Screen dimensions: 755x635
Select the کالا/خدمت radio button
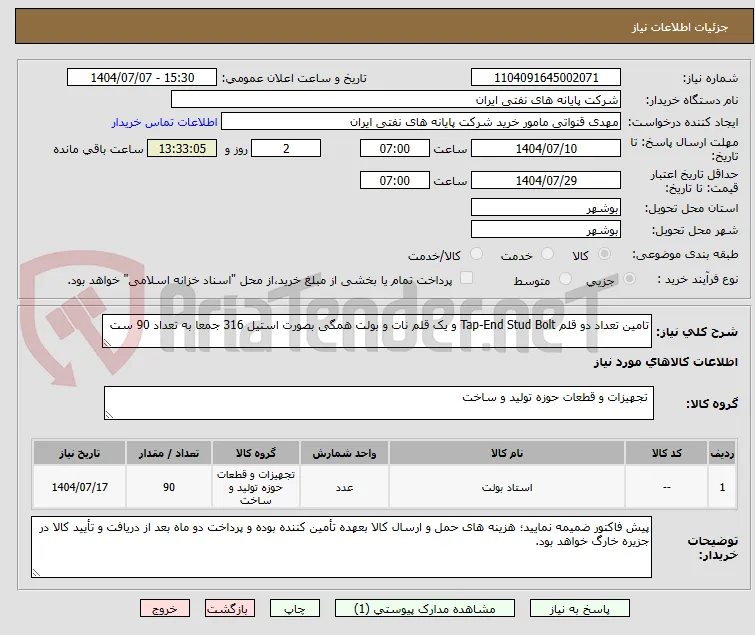tap(476, 254)
